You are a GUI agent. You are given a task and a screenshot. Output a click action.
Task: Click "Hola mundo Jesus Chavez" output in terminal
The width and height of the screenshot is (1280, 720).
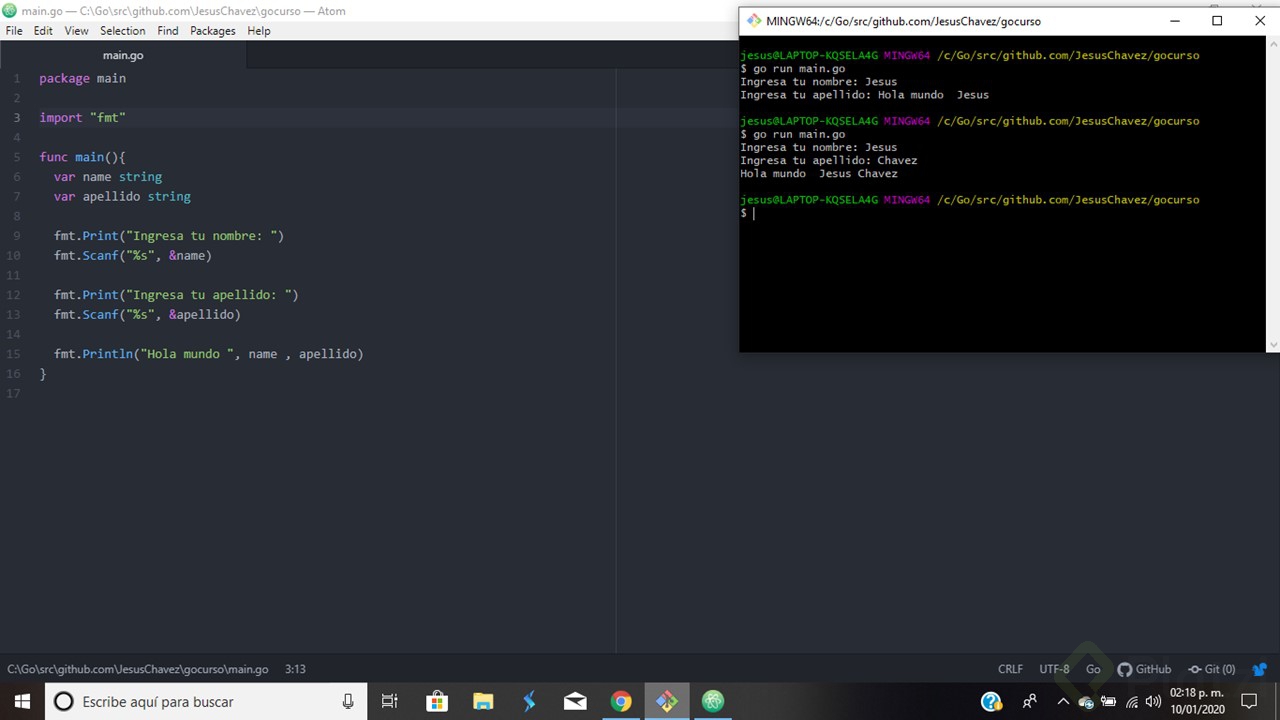[x=819, y=174]
